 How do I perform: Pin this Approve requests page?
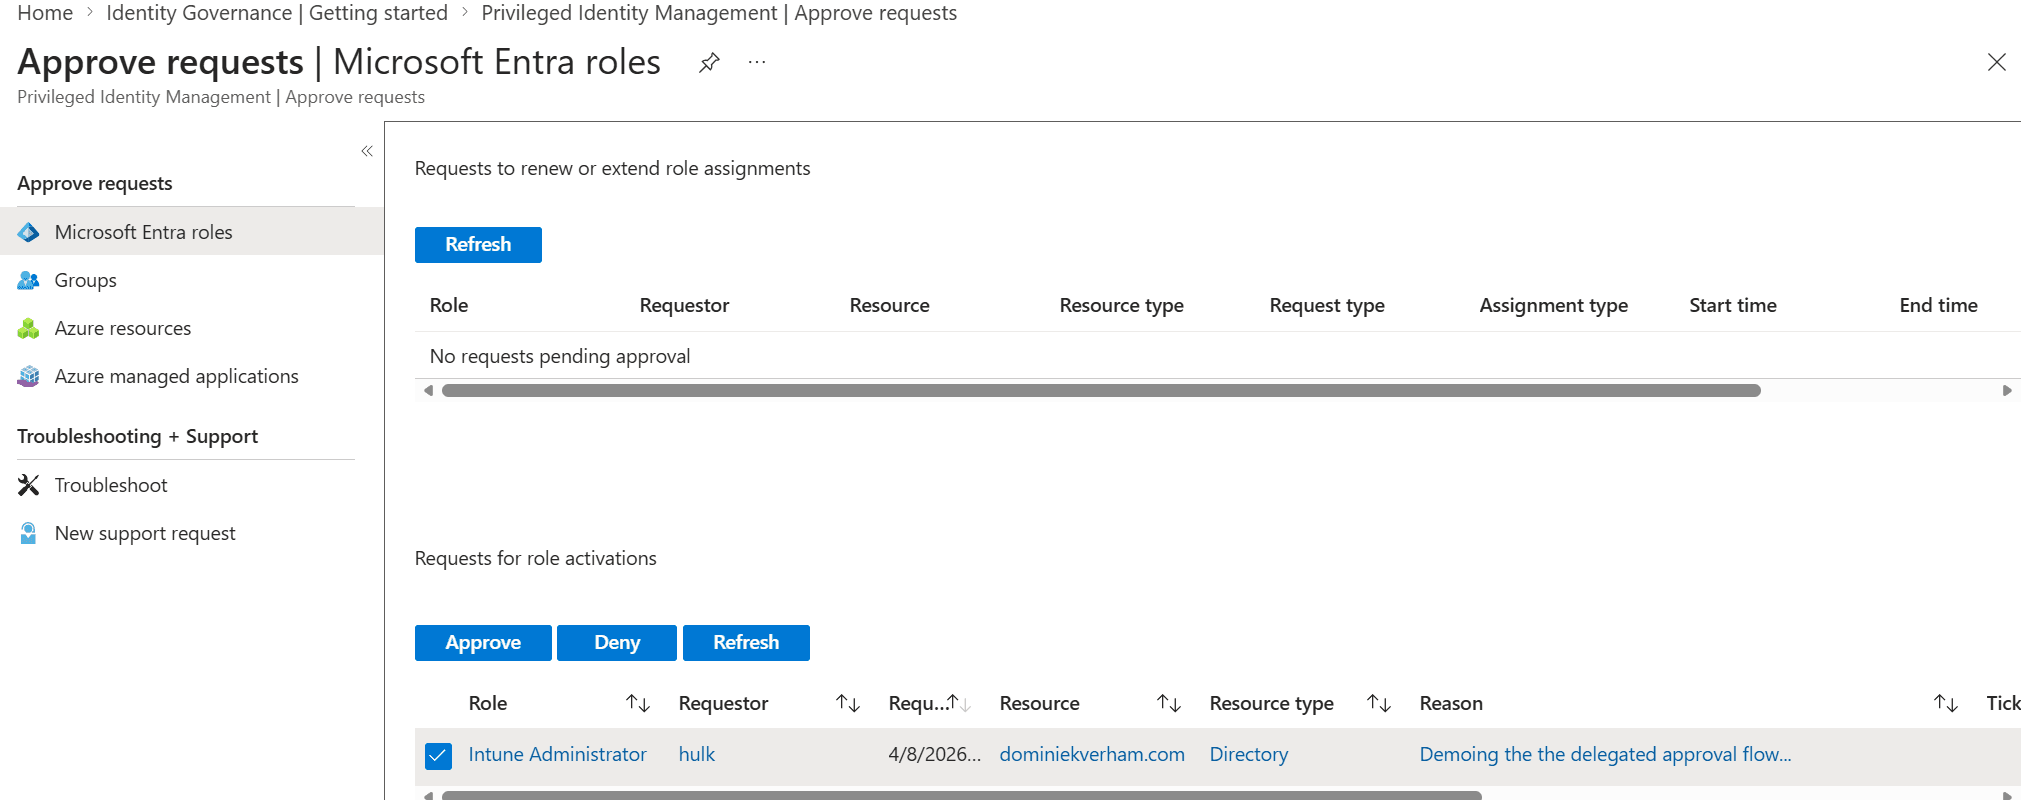click(x=709, y=63)
